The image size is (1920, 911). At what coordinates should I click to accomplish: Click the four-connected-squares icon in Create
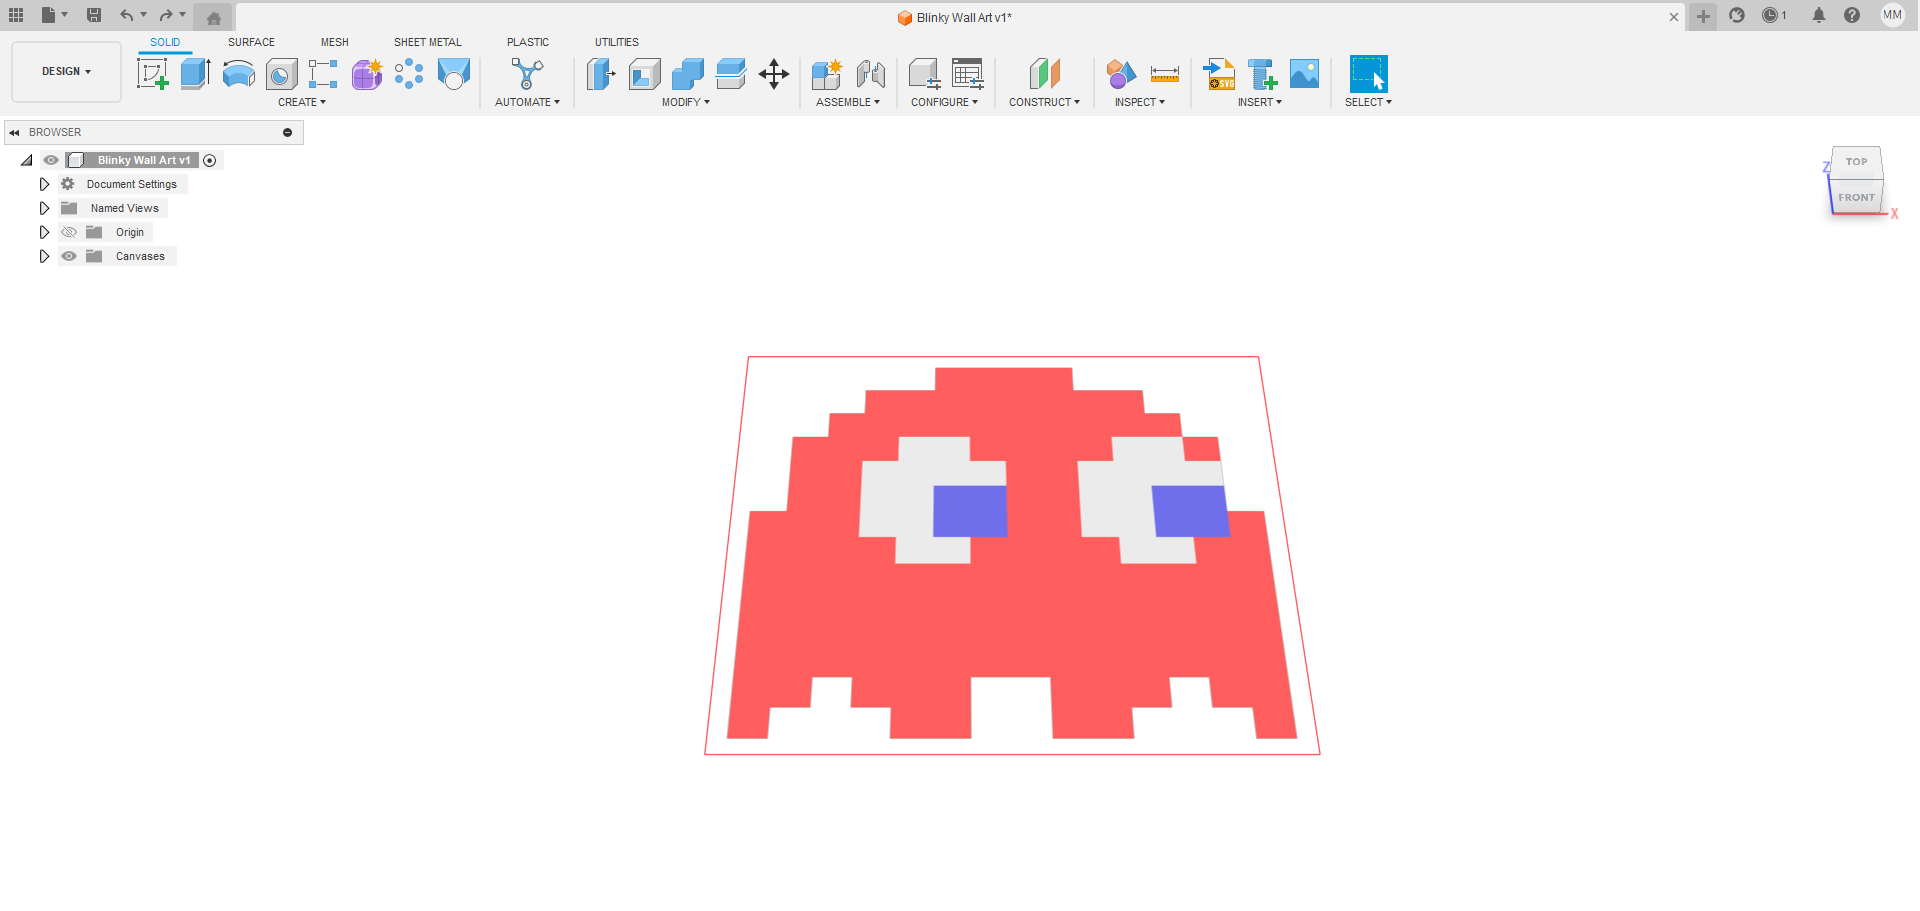[x=323, y=74]
